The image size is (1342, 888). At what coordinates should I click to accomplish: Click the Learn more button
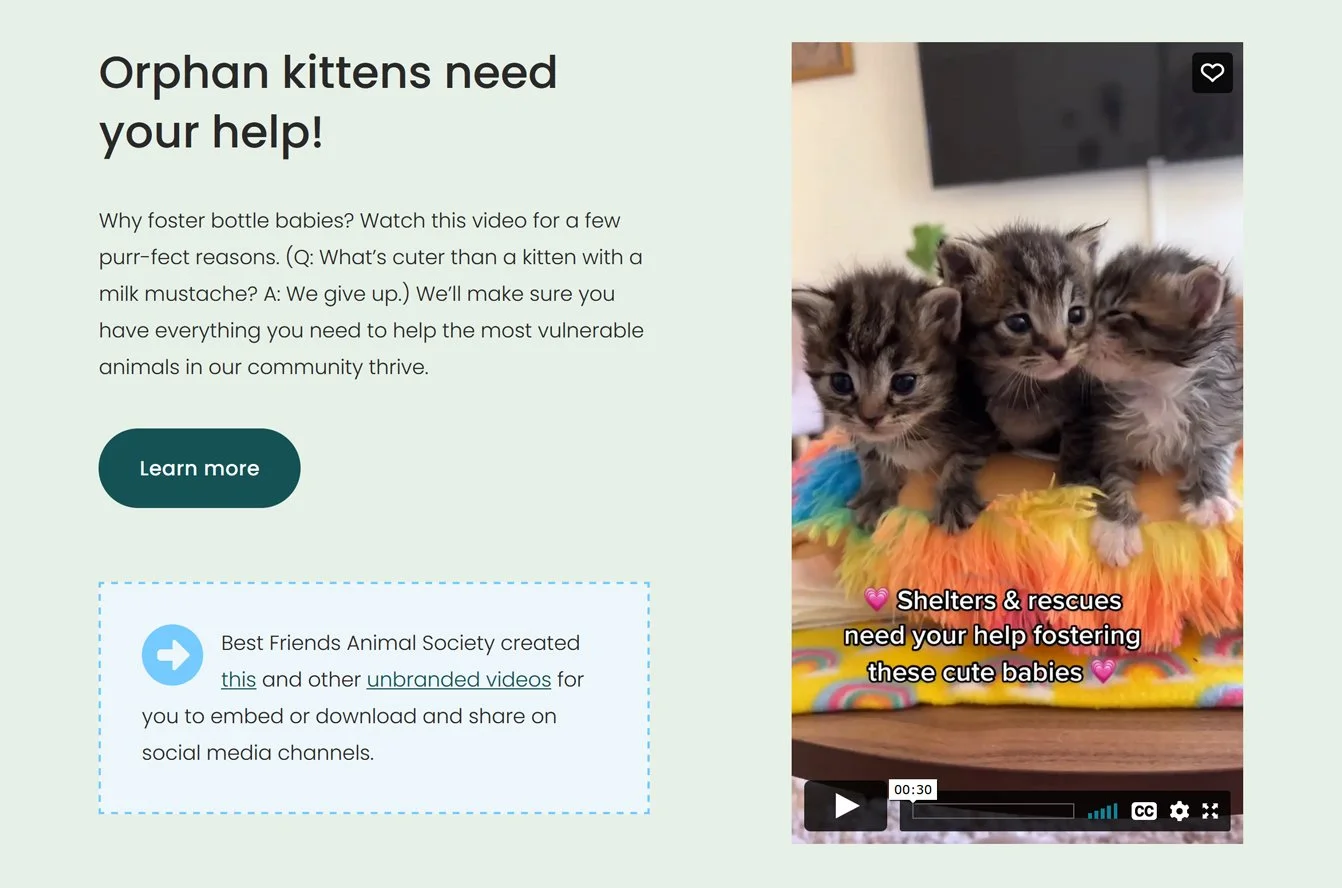(199, 468)
